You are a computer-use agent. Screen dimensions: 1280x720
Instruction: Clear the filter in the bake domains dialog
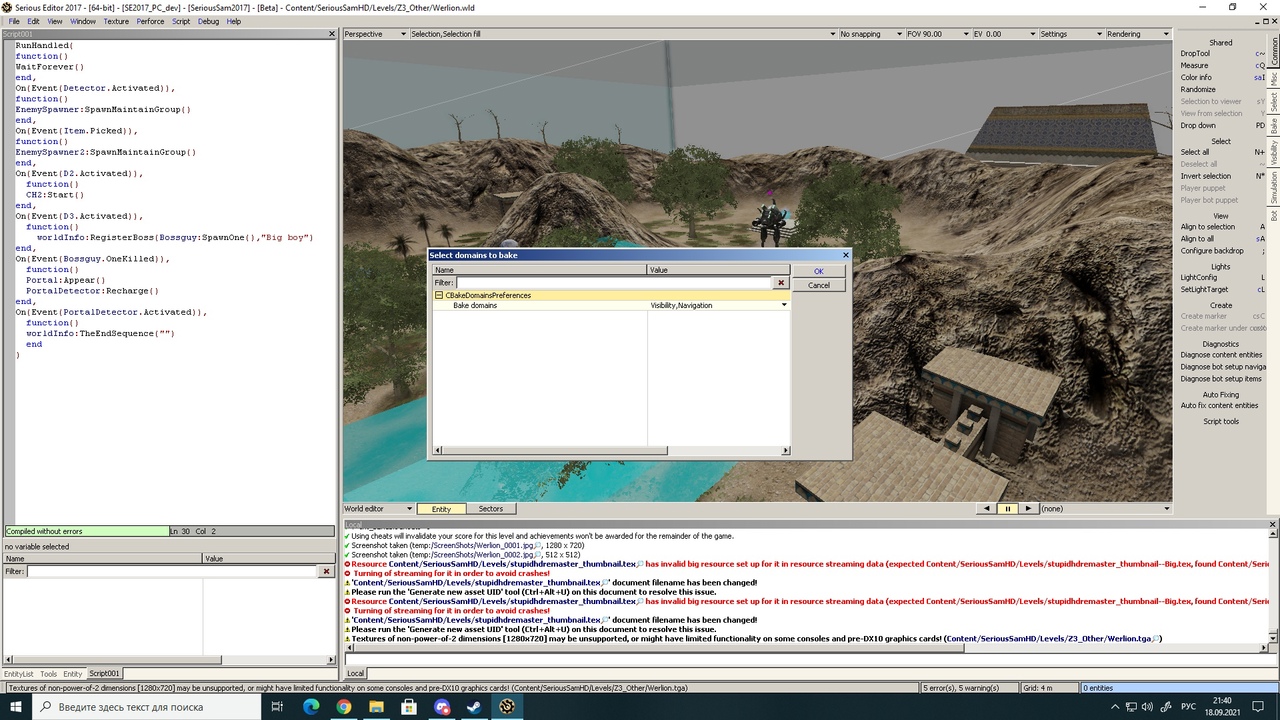(781, 283)
